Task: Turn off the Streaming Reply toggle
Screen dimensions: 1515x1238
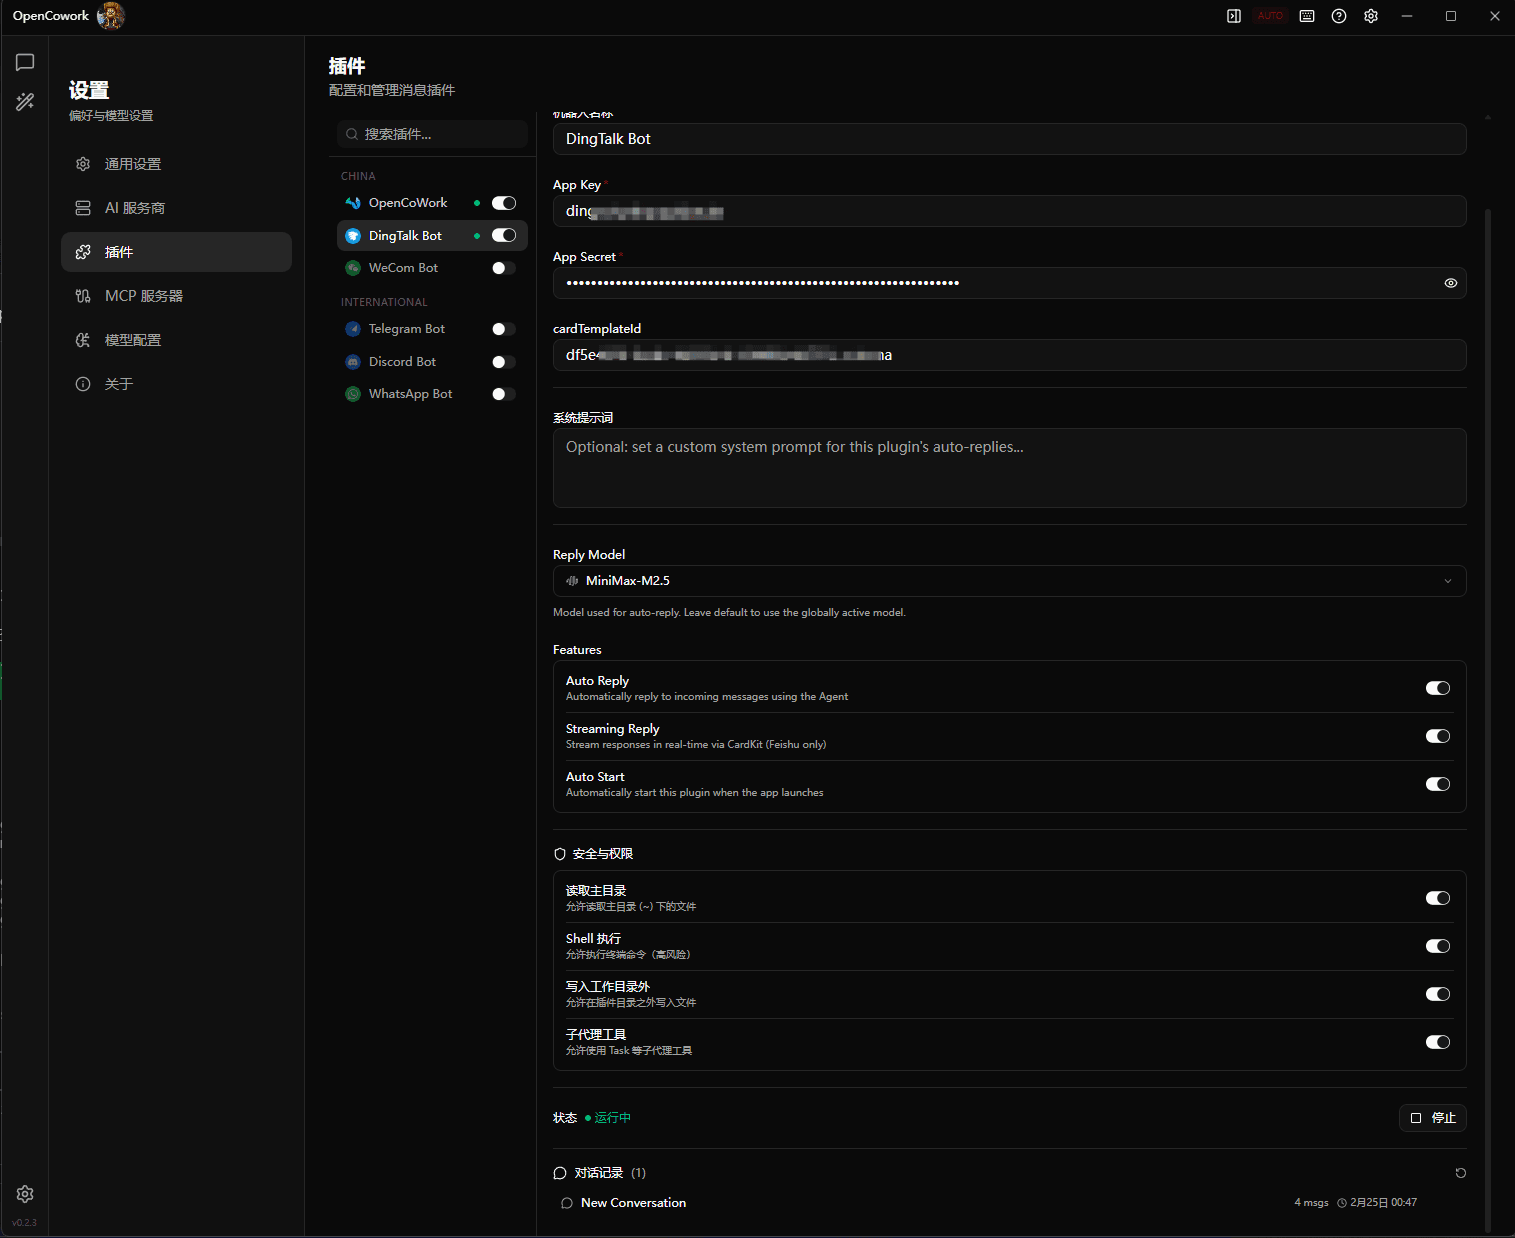Action: (x=1437, y=736)
